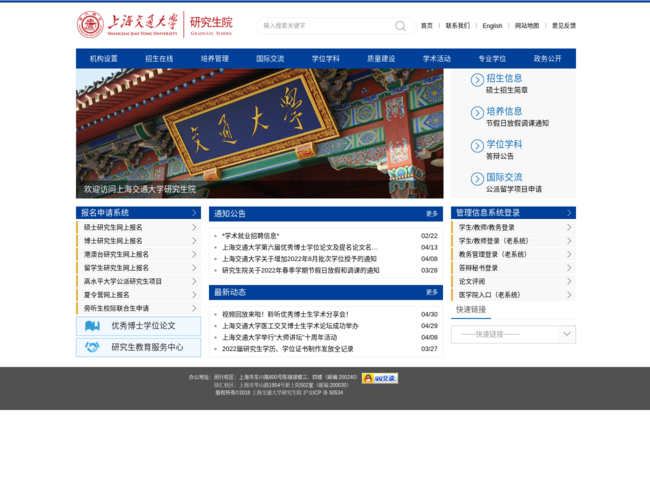Open 研究生教育服务中心 banner button
This screenshot has width=650, height=500.
(x=138, y=347)
